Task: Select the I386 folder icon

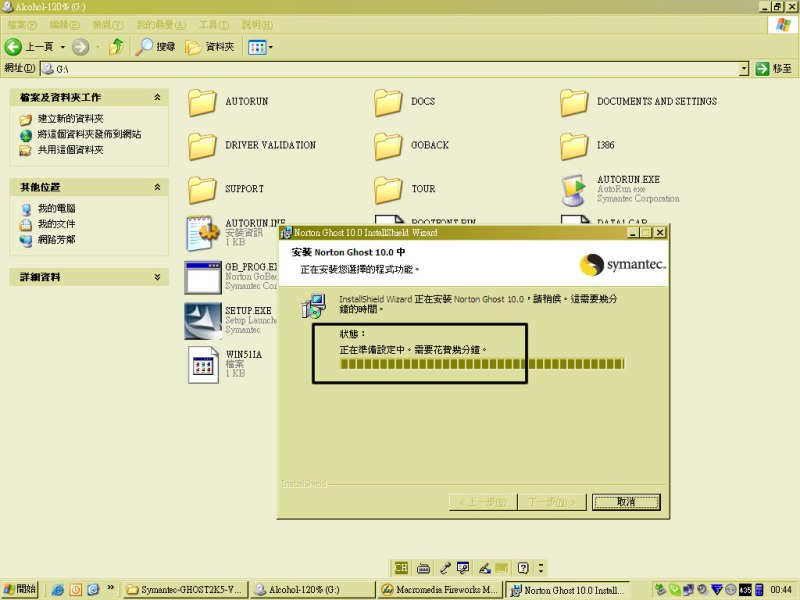Action: 574,145
